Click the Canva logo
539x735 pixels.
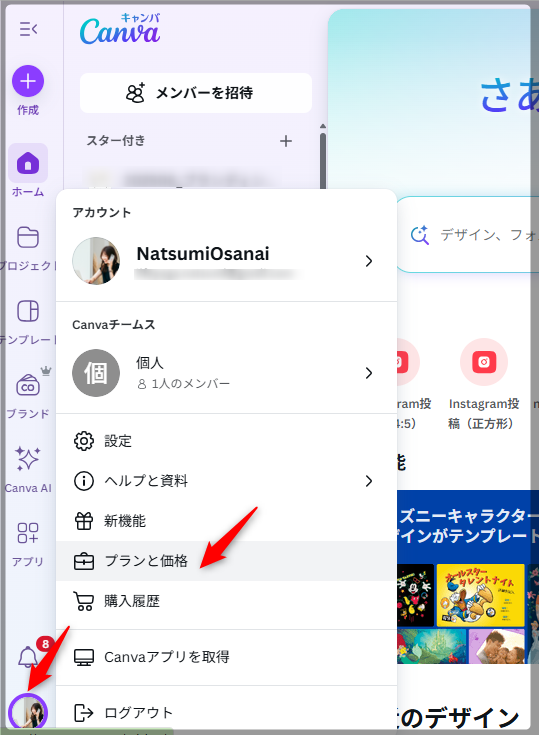pyautogui.click(x=120, y=30)
